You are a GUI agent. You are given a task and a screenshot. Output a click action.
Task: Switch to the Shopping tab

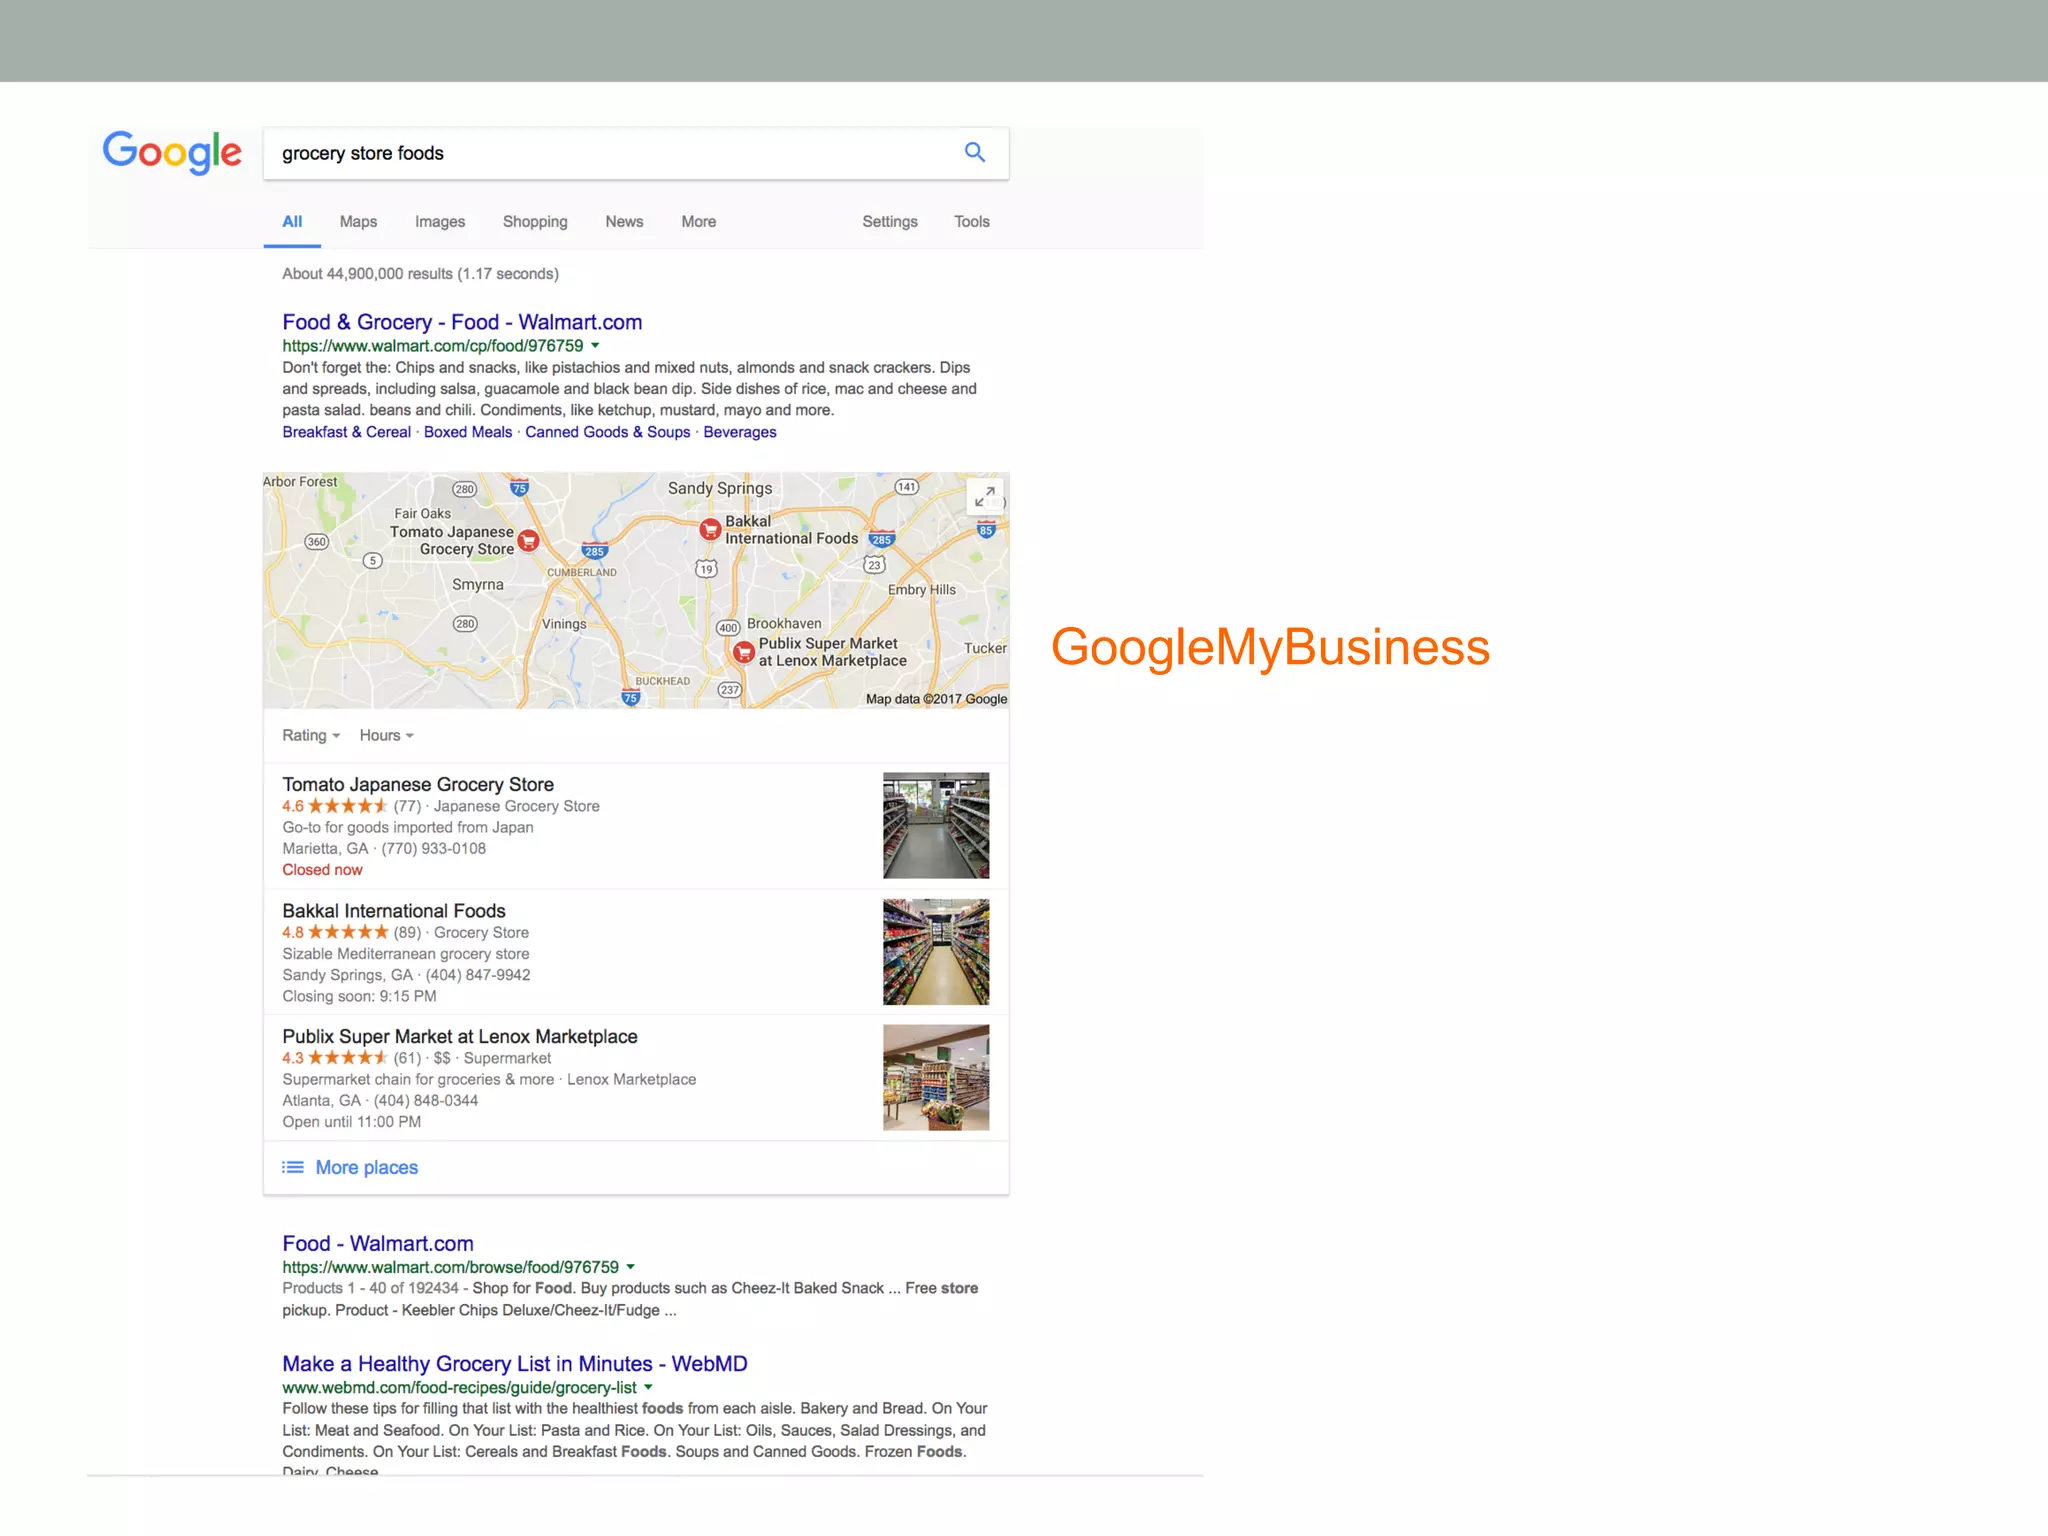(535, 222)
